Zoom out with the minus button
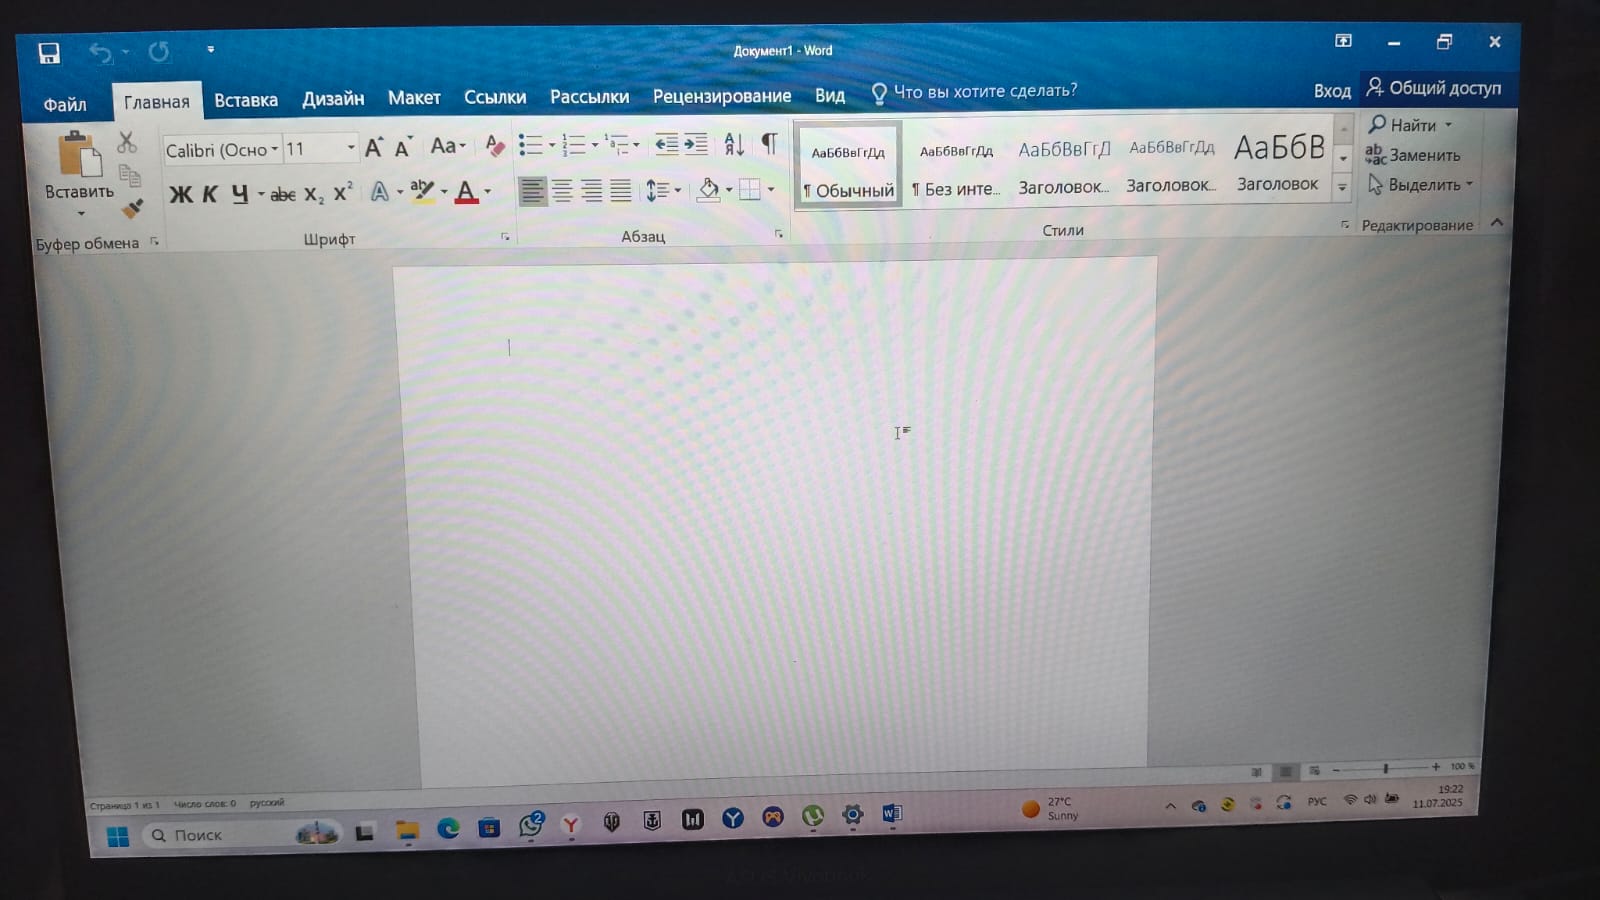Screen dimensions: 1600x900 pos(1337,770)
